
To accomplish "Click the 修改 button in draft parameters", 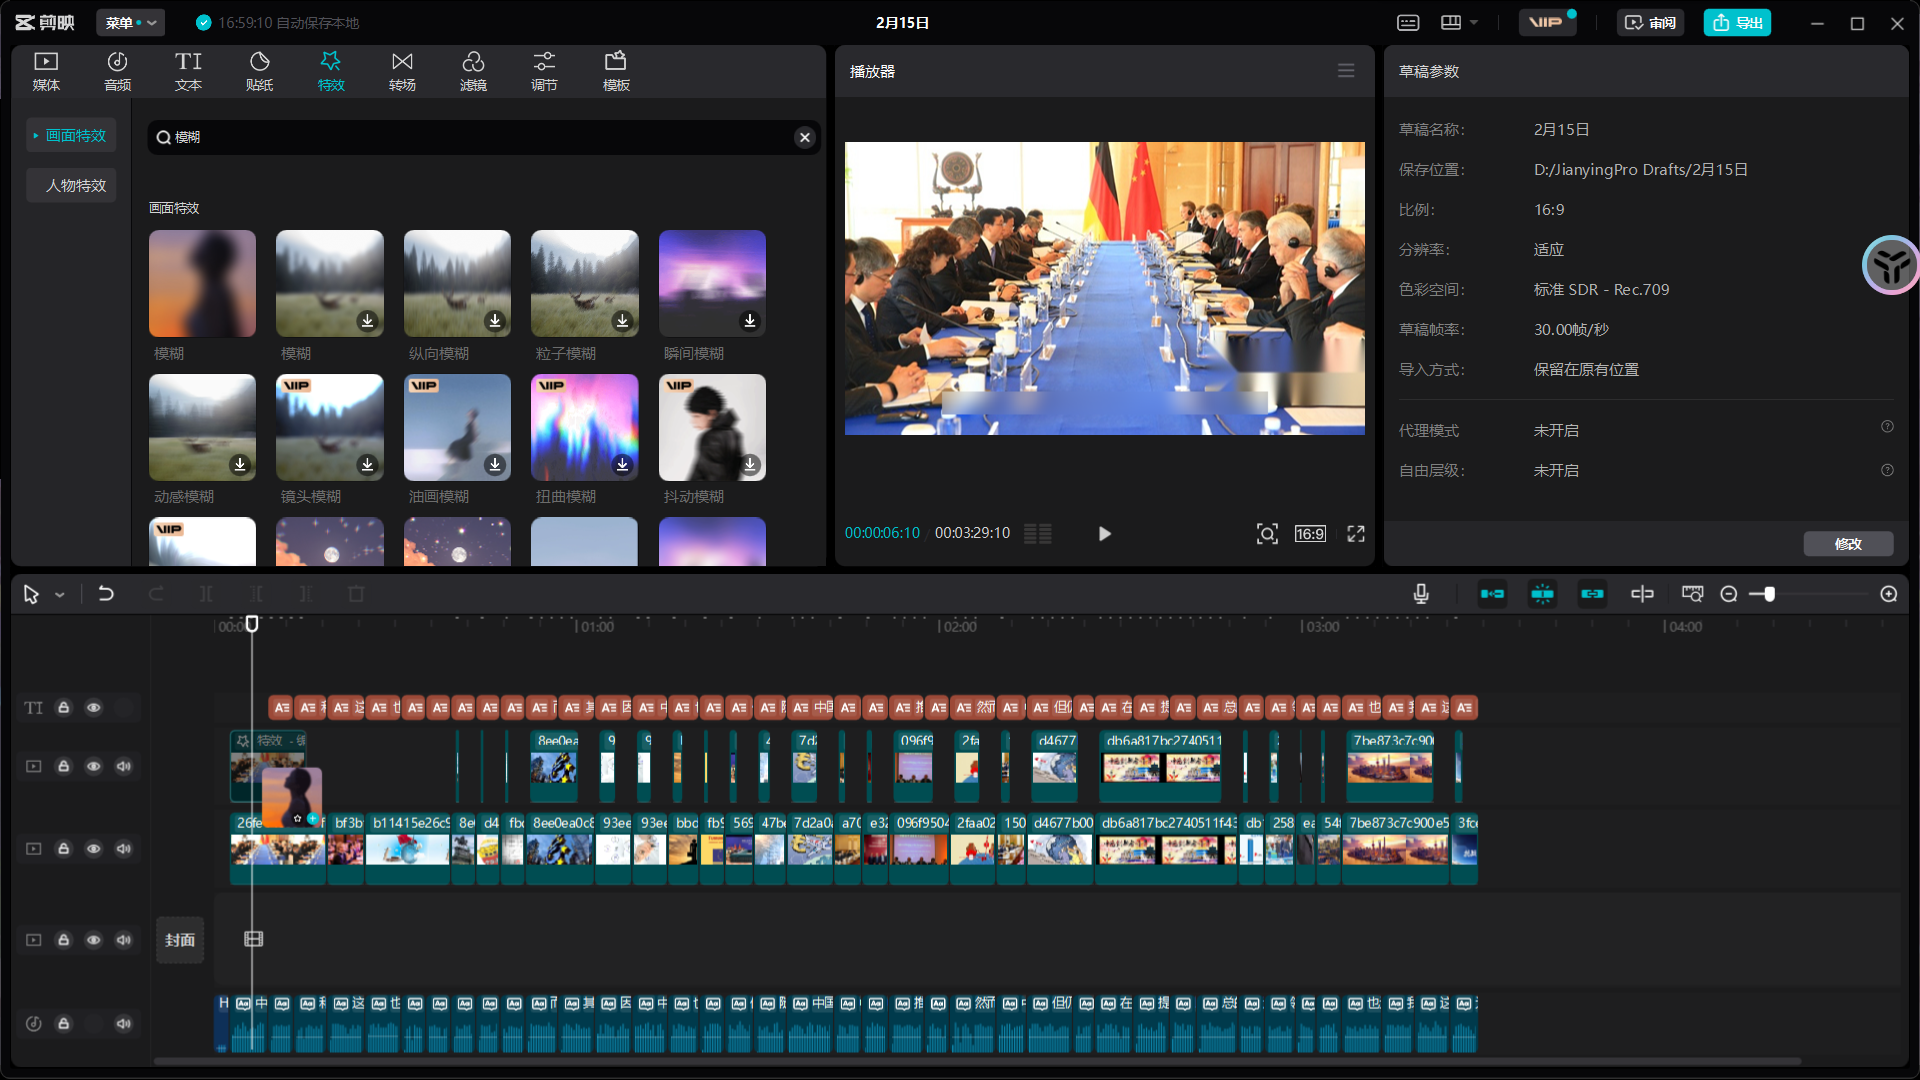I will 1848,543.
